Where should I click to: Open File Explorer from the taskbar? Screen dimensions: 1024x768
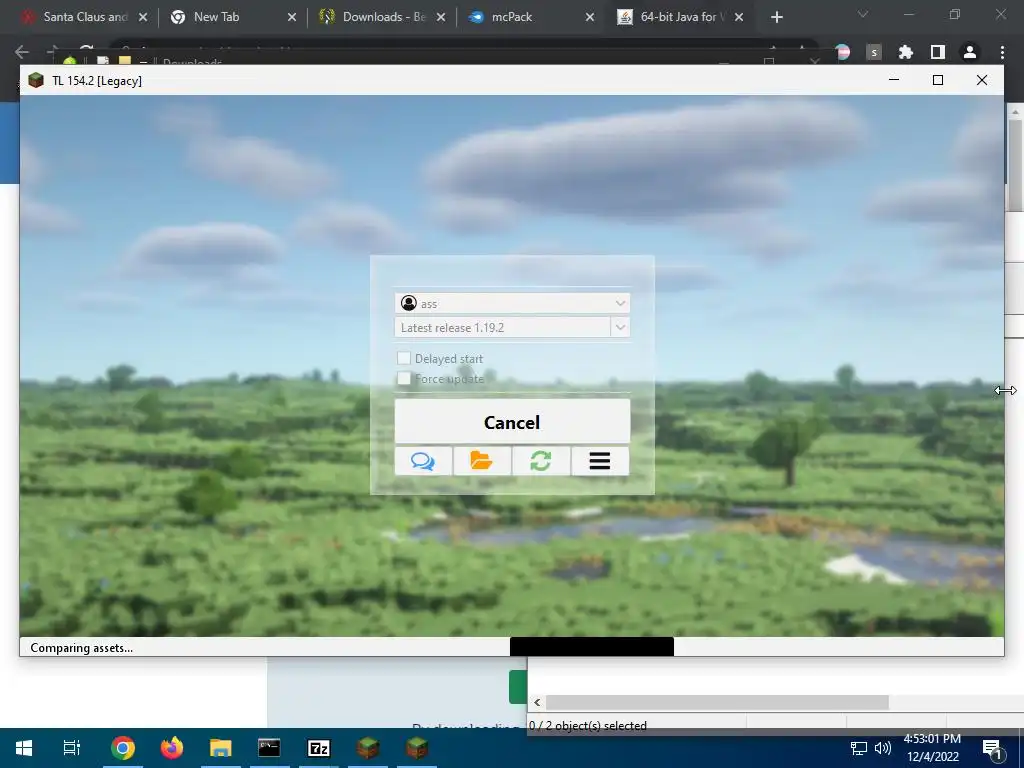221,748
